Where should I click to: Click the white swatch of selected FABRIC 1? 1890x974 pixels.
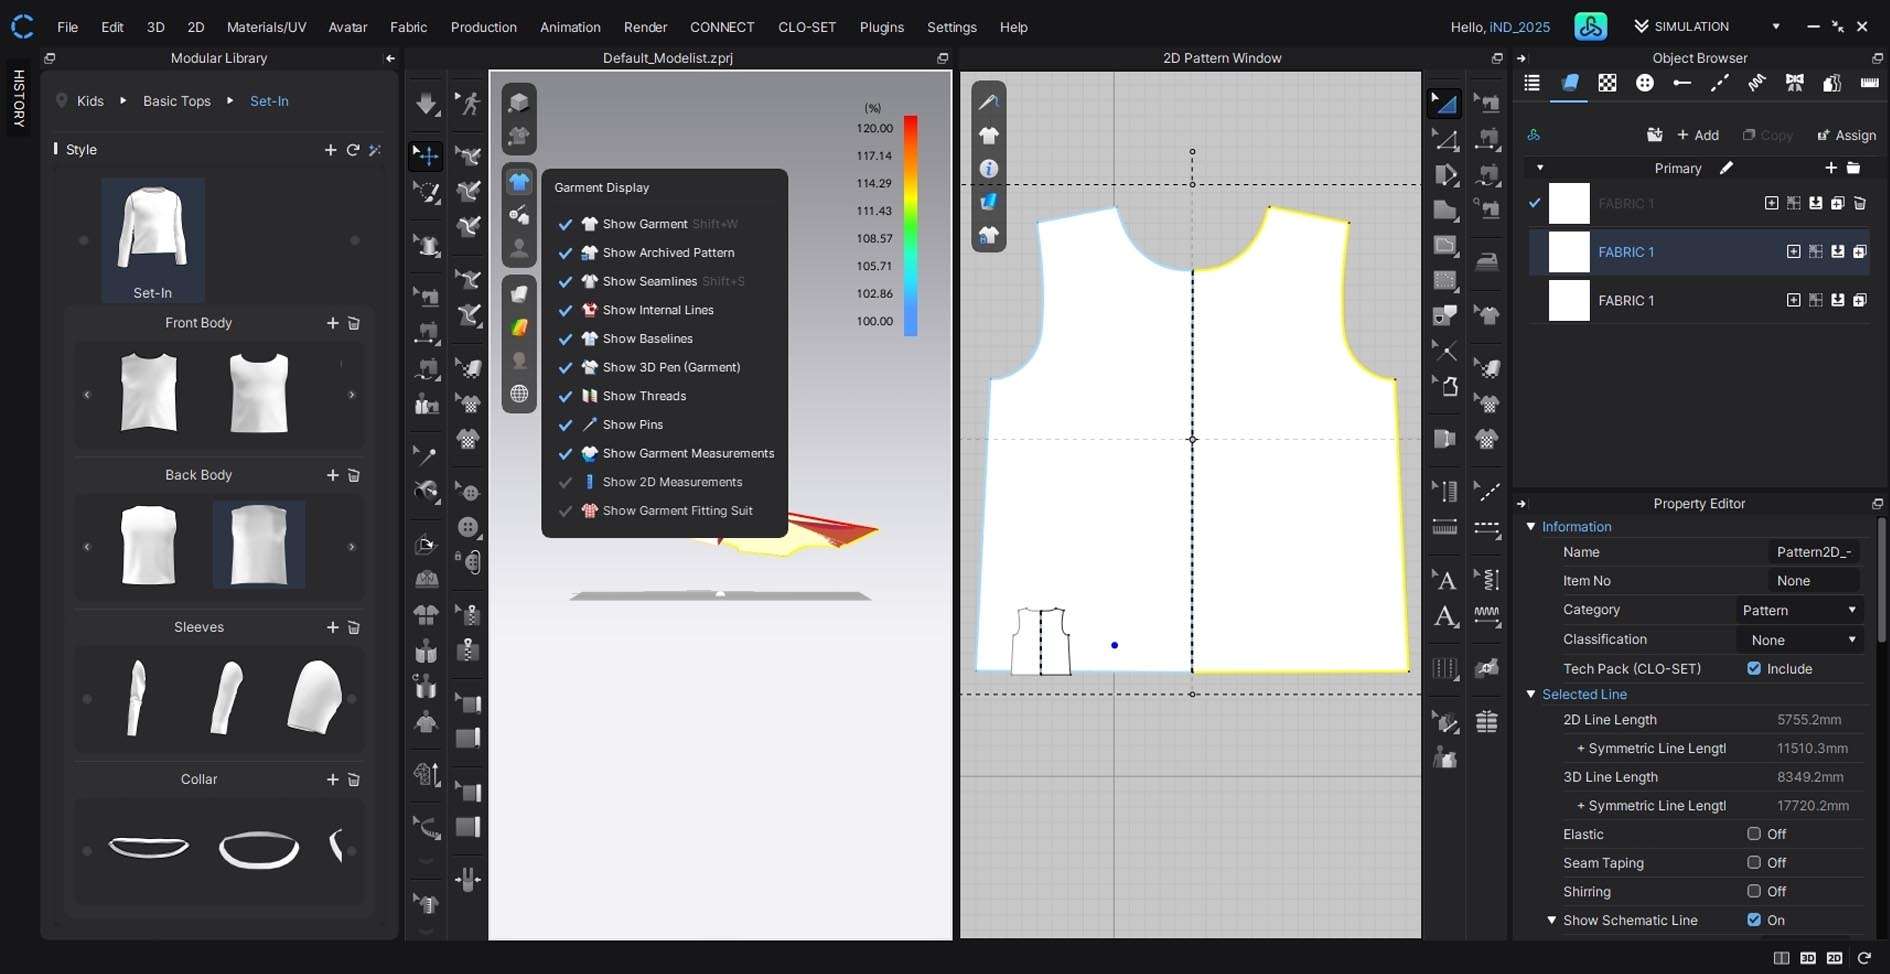[x=1568, y=252]
